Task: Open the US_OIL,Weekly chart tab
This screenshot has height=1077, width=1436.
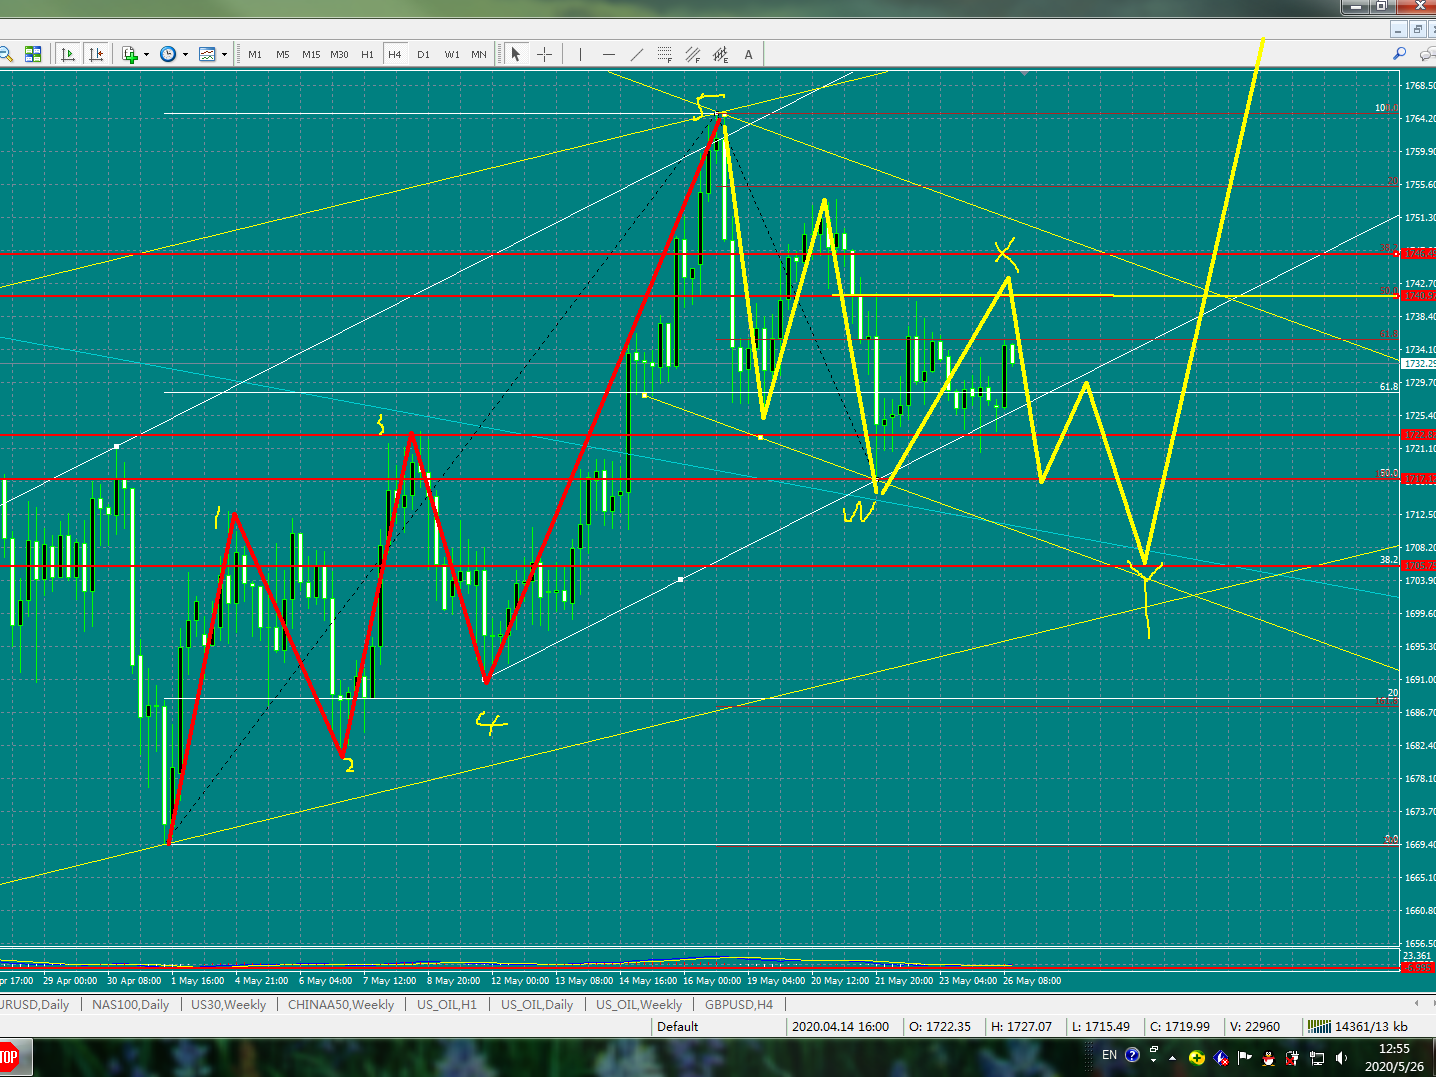Action: click(639, 1004)
